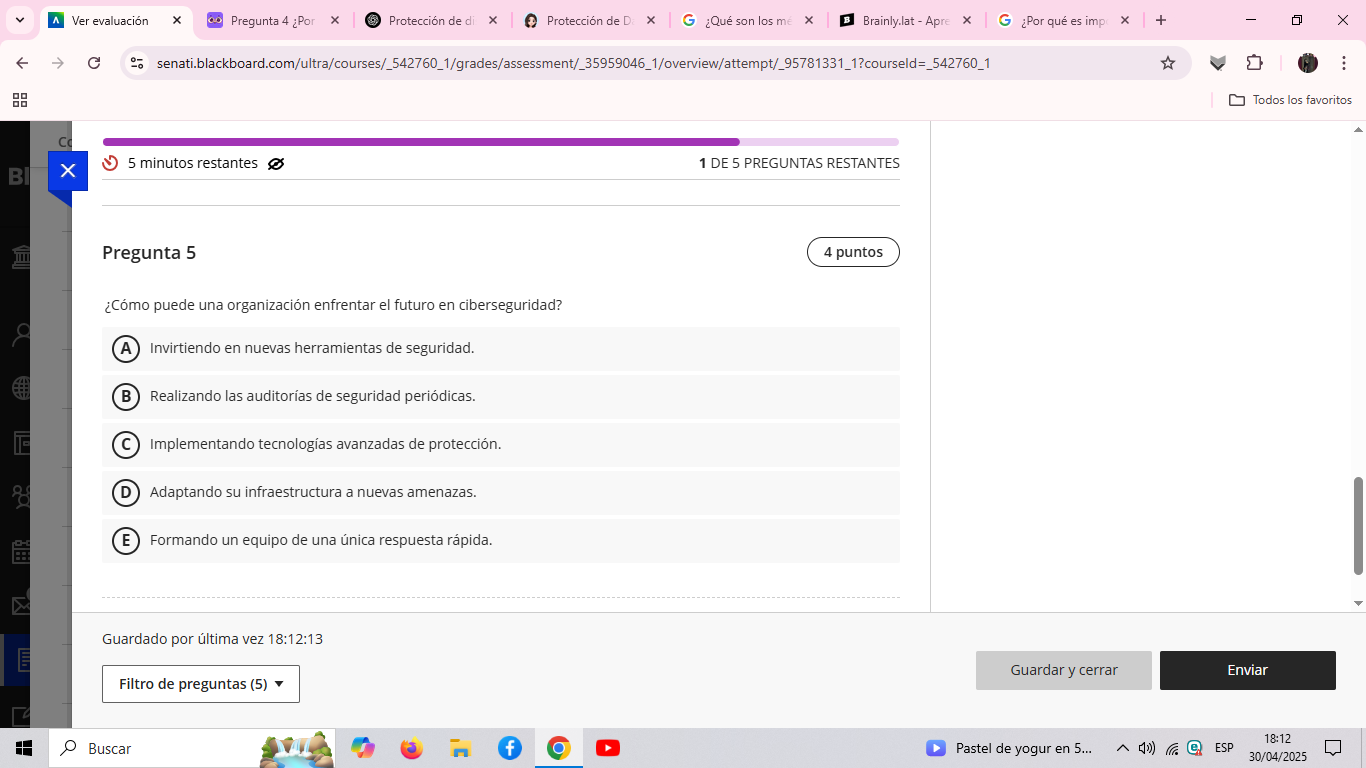Open the Chrome extensions puzzle icon
This screenshot has width=1366, height=768.
tap(1254, 62)
